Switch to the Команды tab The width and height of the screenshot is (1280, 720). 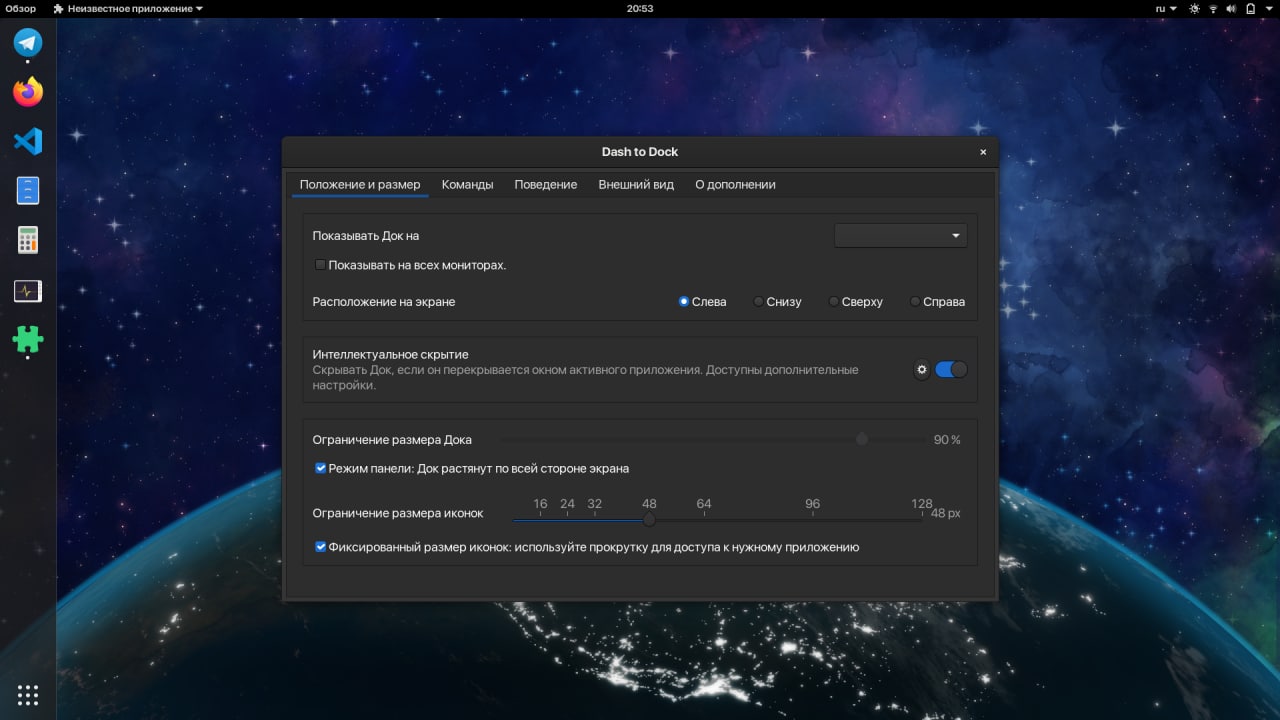tap(467, 184)
